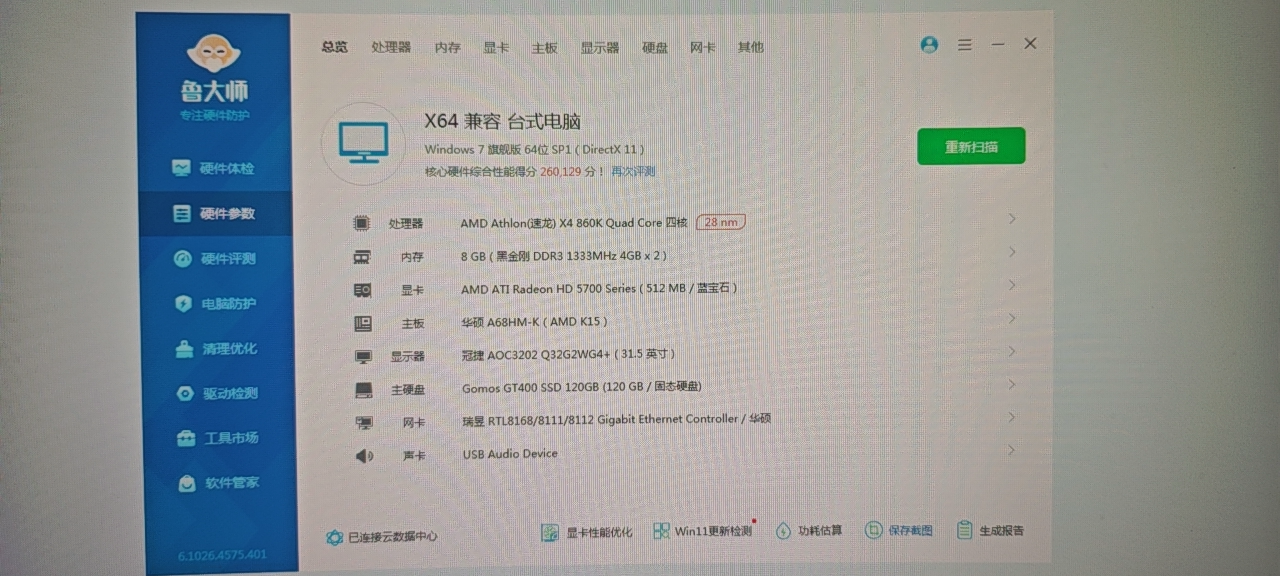Switch to the 显卡 tab
Viewport: 1280px width, 576px height.
496,47
